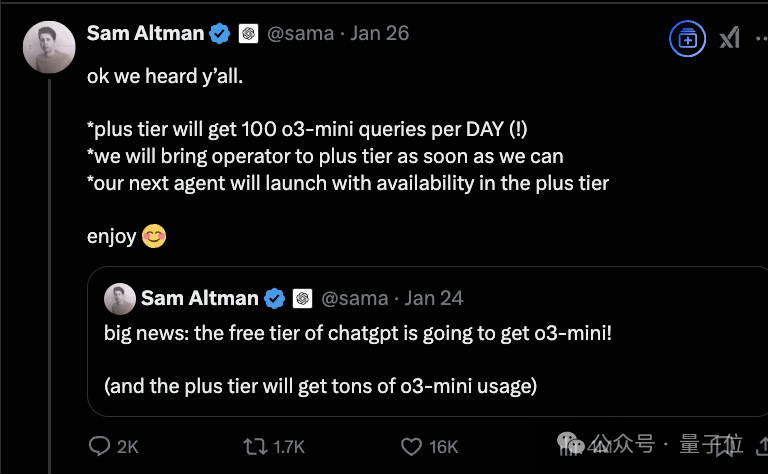Repost the tweet via the 1.7K icon
The image size is (768, 474).
point(254,446)
